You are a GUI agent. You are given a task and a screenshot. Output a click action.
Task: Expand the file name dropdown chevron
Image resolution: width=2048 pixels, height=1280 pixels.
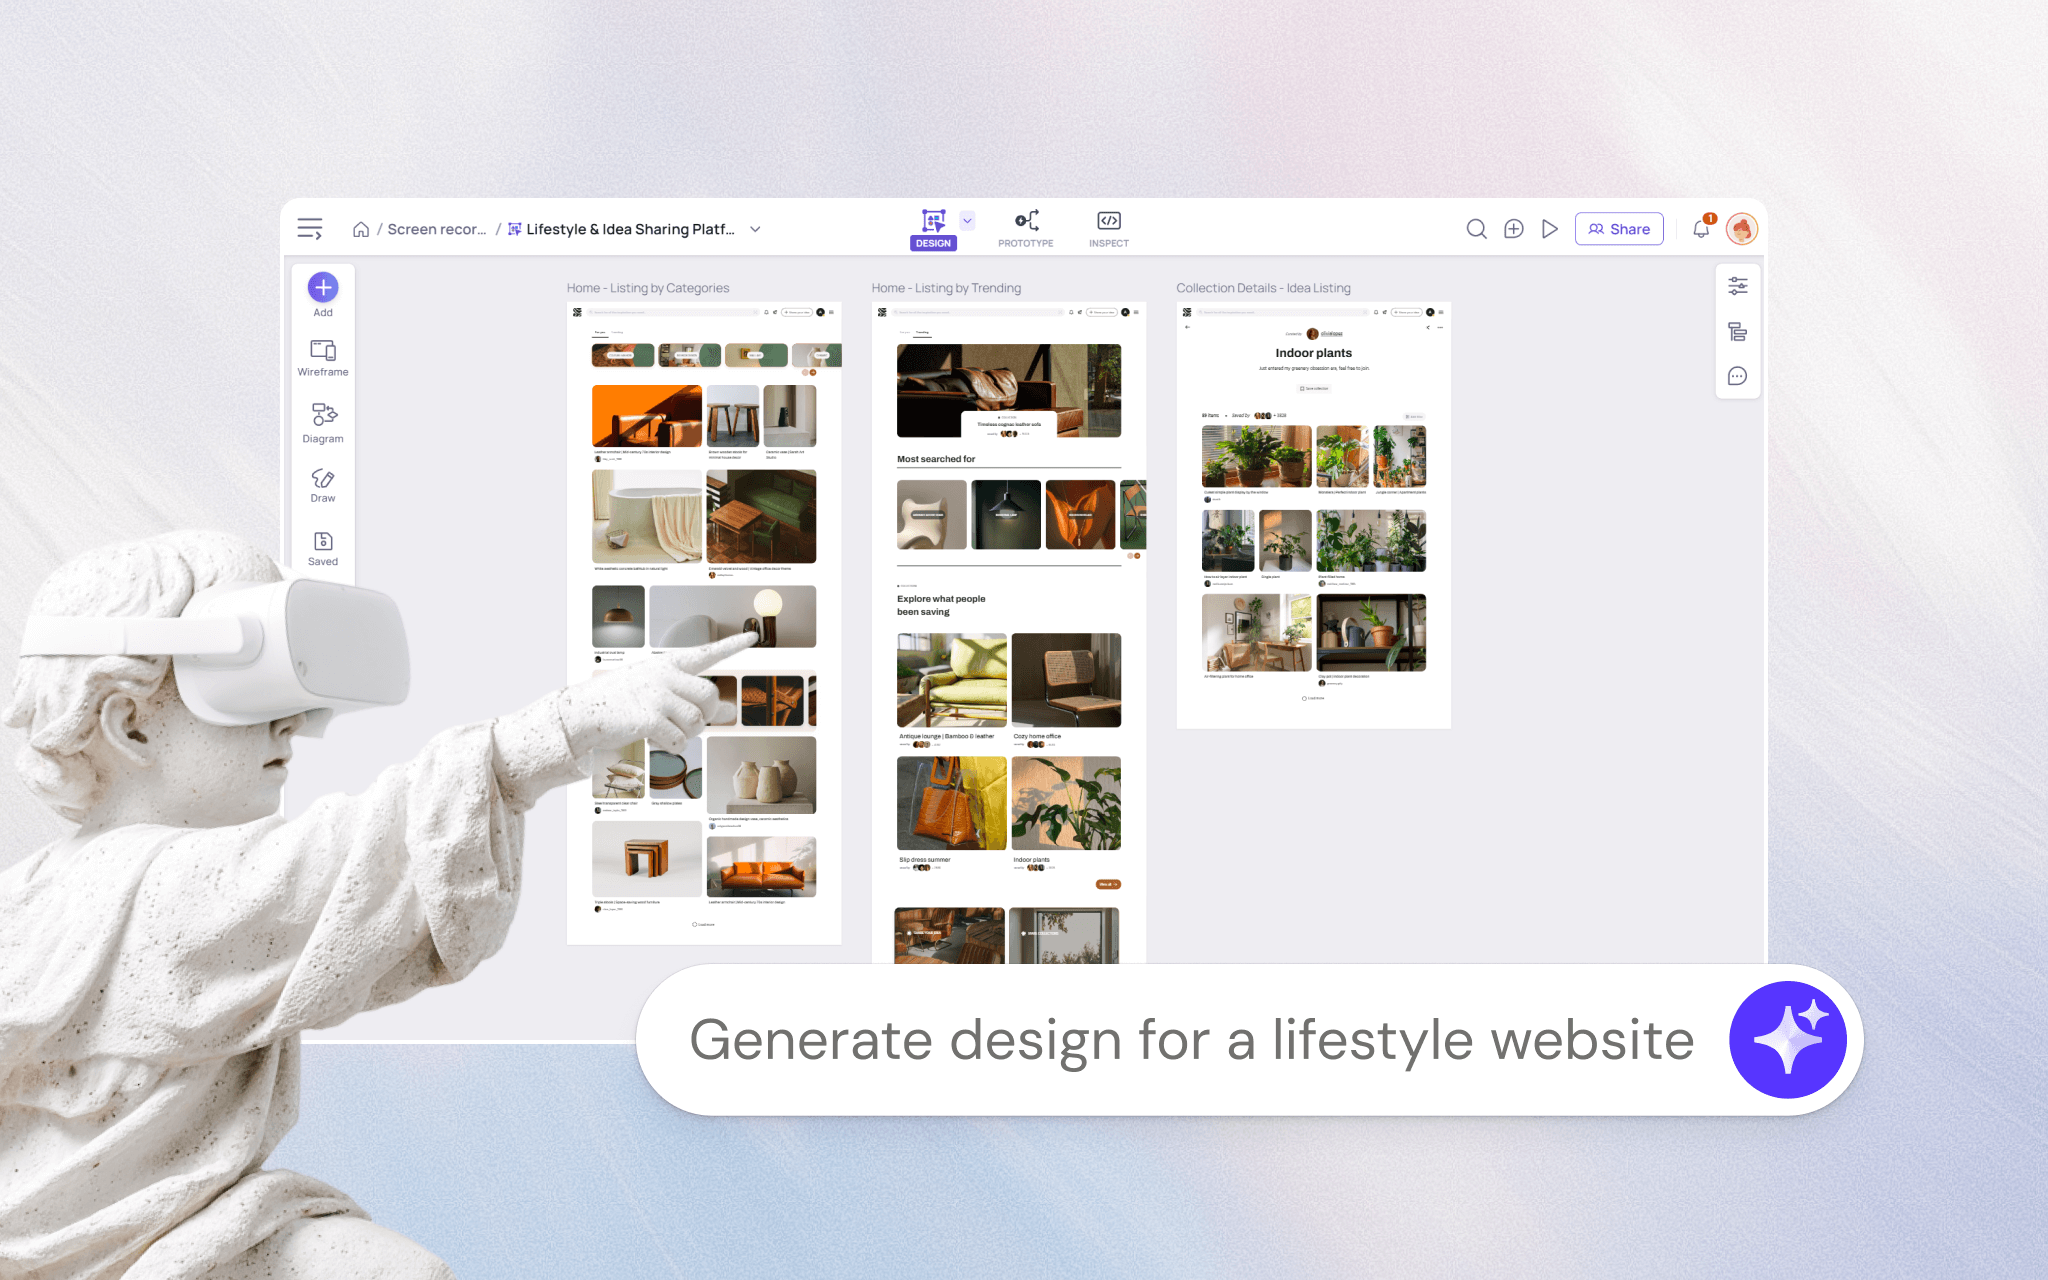756,229
